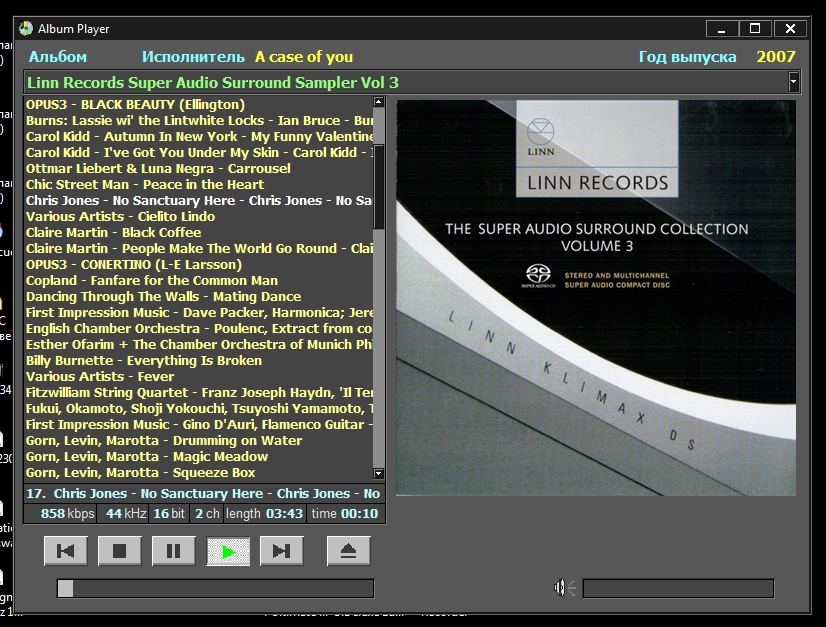Screen dimensions: 826x627
Task: Click the length 03:43 field
Action: click(x=264, y=514)
